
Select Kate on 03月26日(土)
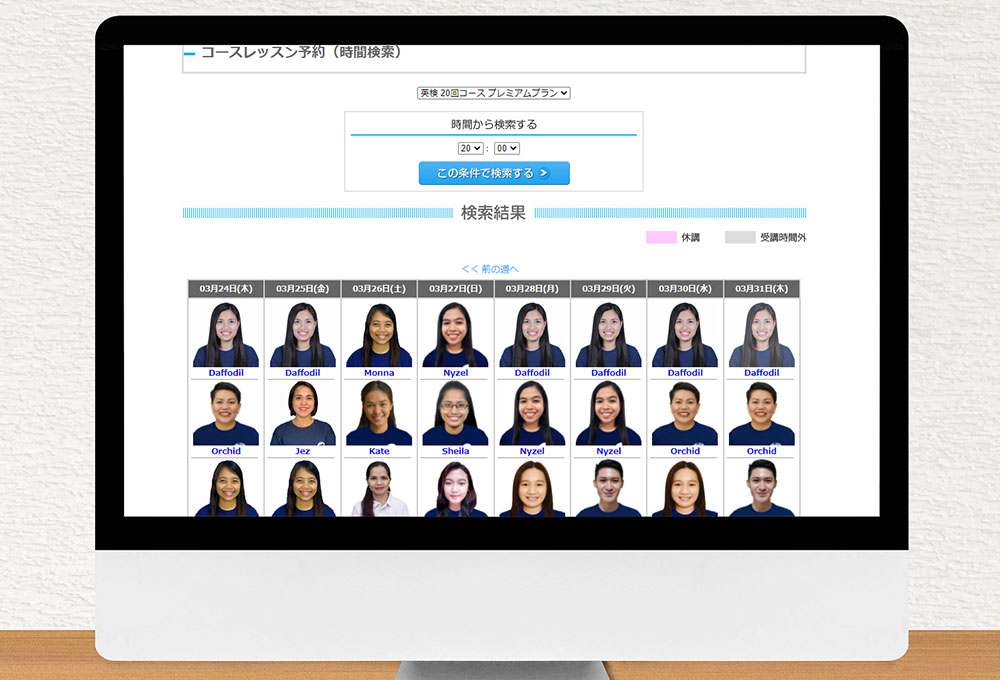(x=378, y=451)
